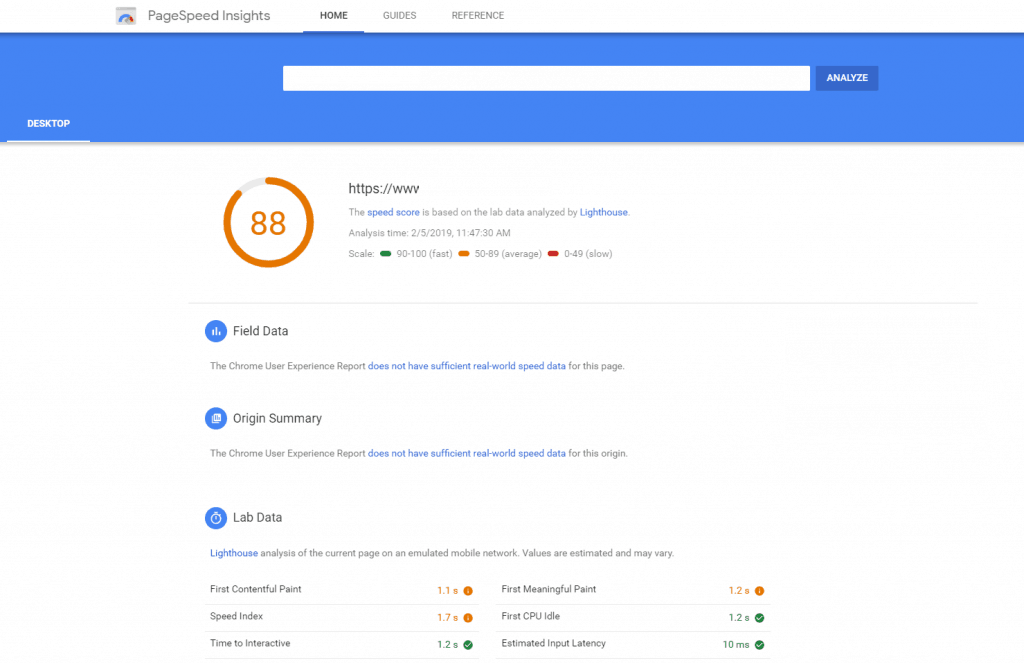The width and height of the screenshot is (1024, 663).
Task: Click the Field Data bar chart icon
Action: pyautogui.click(x=216, y=331)
